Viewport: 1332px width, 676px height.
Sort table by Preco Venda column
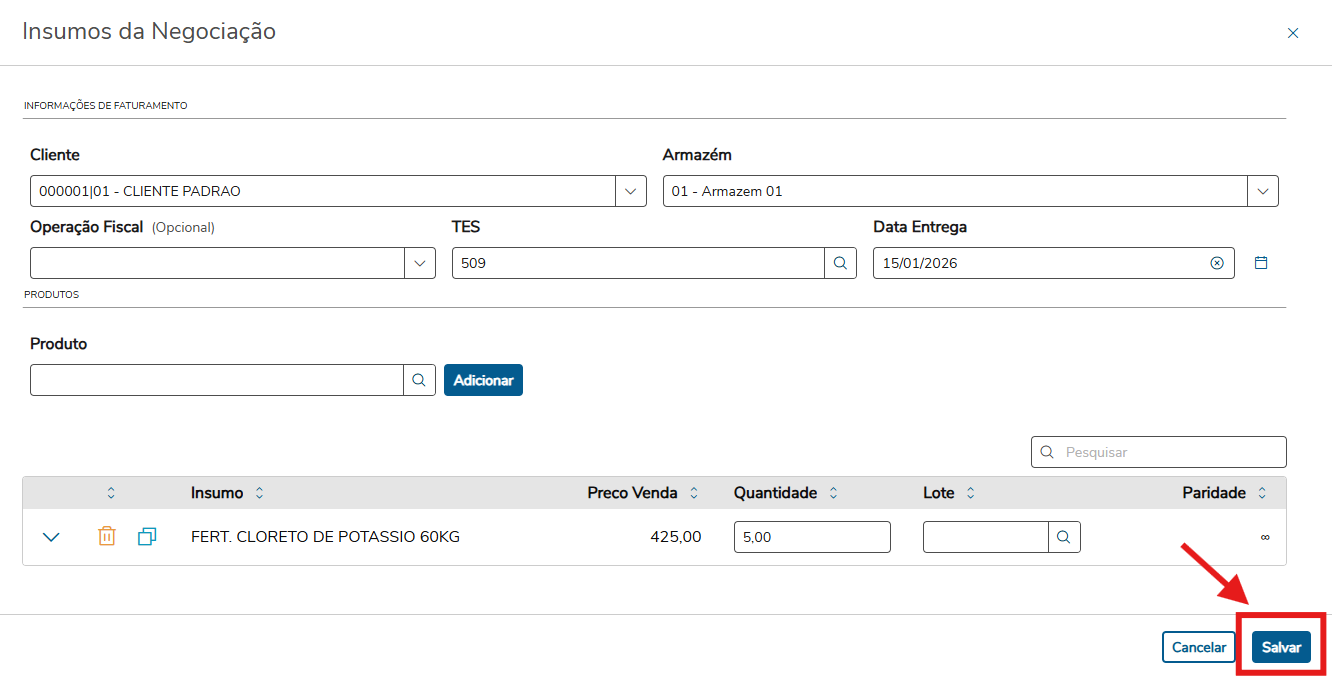[x=694, y=493]
